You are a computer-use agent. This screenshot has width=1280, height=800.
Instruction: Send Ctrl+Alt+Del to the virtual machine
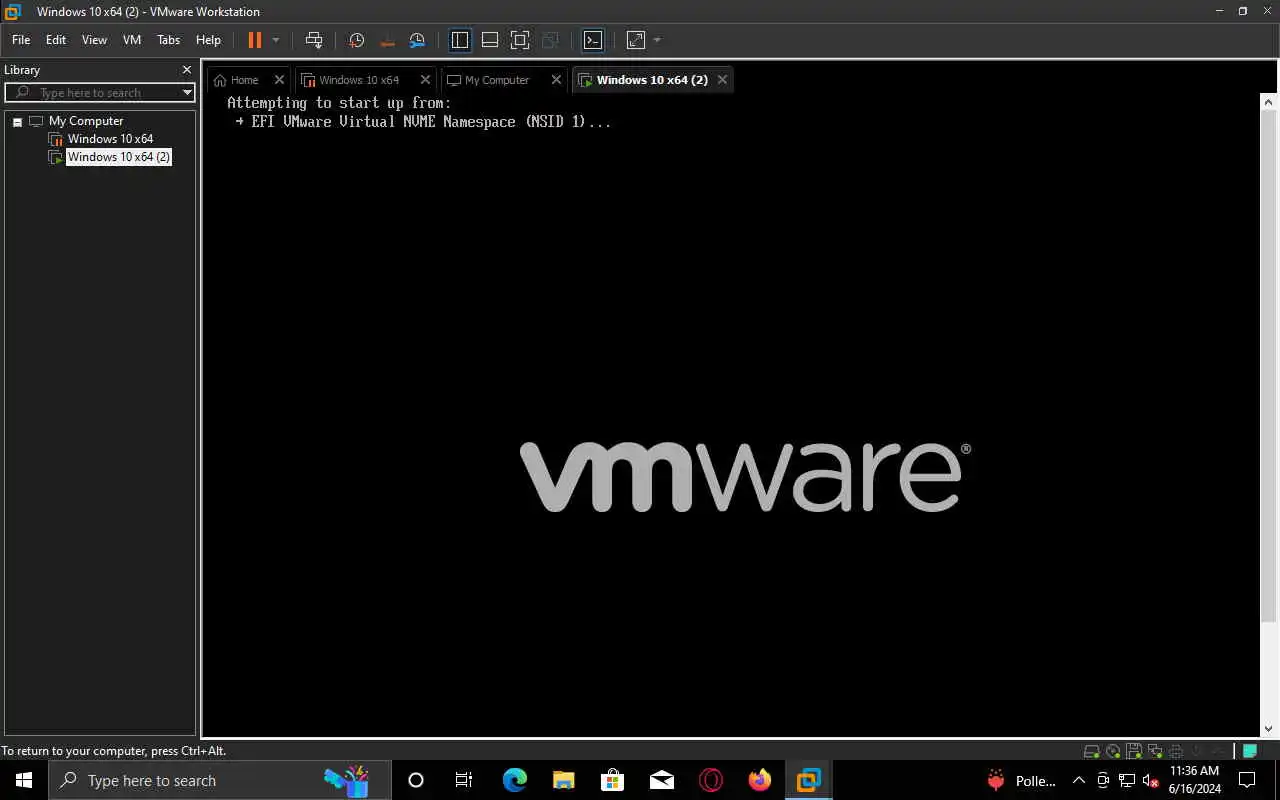coord(314,40)
